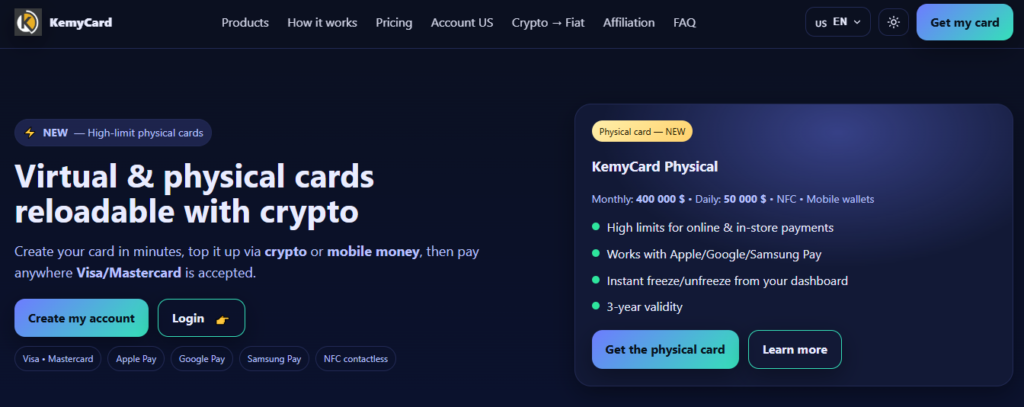1024x407 pixels.
Task: Select the Visa • Mastercard chip
Action: [58, 358]
